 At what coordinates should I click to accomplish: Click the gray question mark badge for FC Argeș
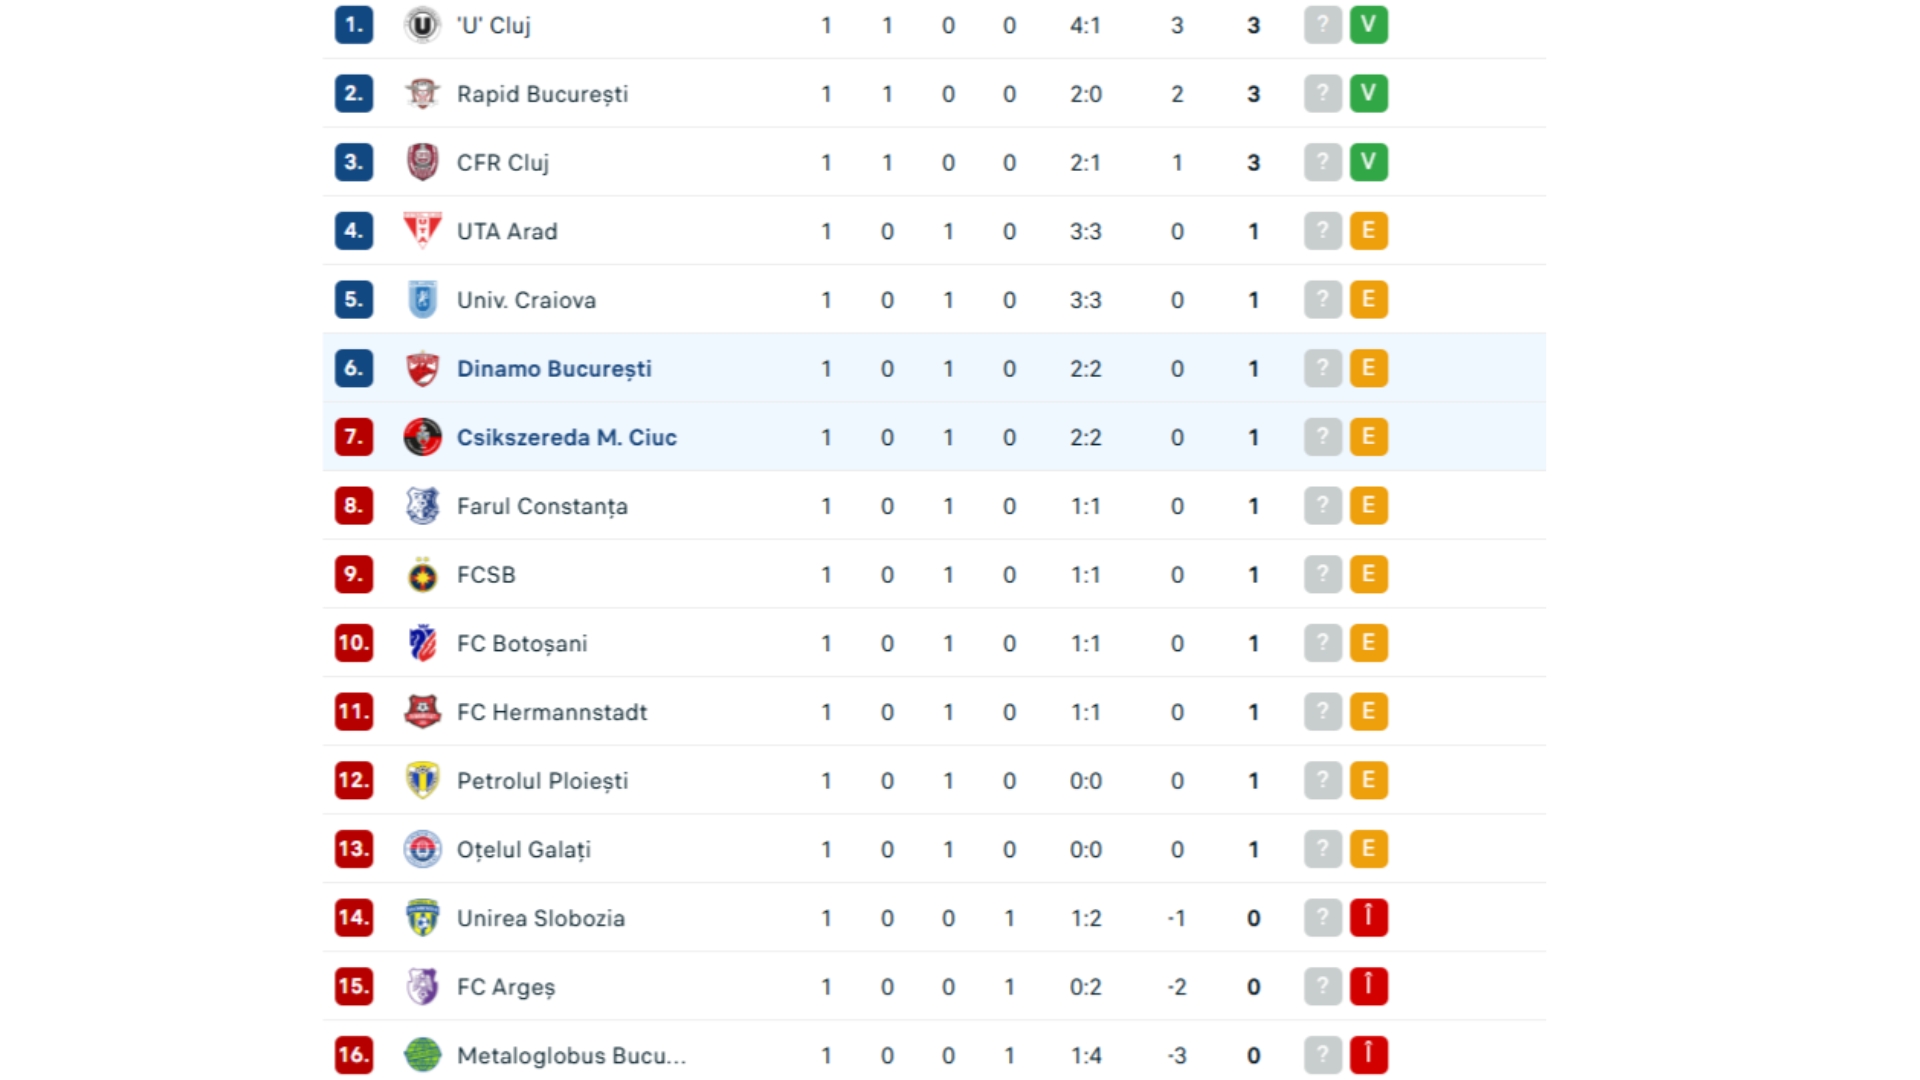pos(1322,987)
